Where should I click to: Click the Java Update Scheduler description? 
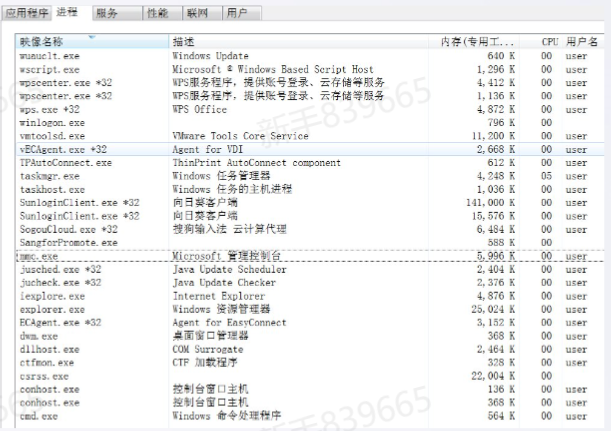click(x=230, y=269)
